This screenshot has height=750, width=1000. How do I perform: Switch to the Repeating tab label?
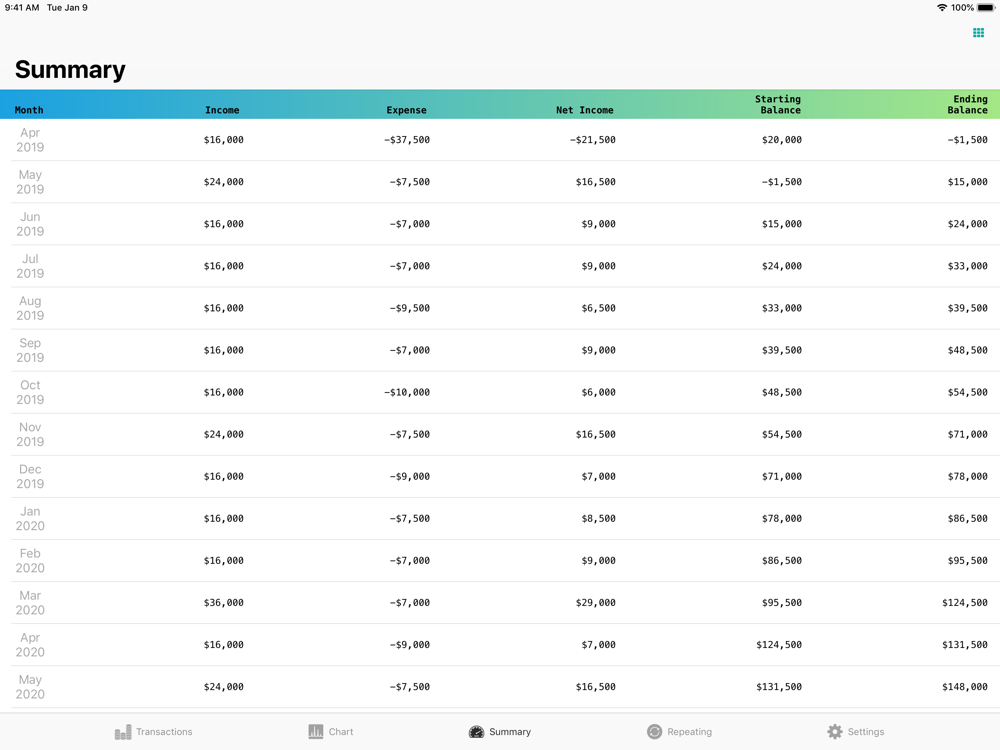(689, 732)
